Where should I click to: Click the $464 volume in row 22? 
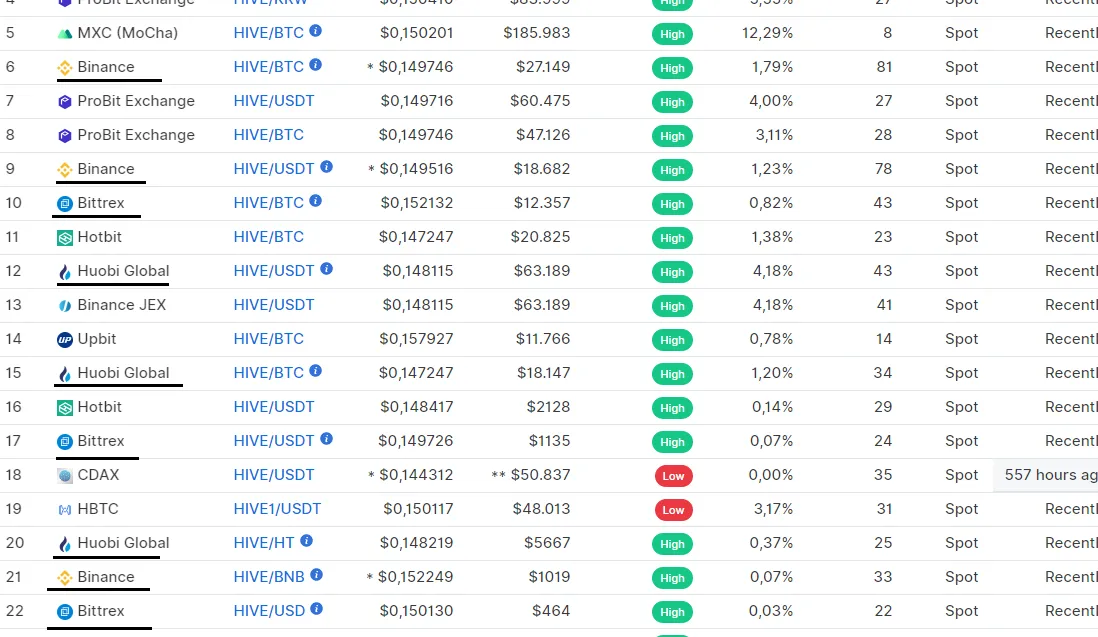click(x=551, y=610)
